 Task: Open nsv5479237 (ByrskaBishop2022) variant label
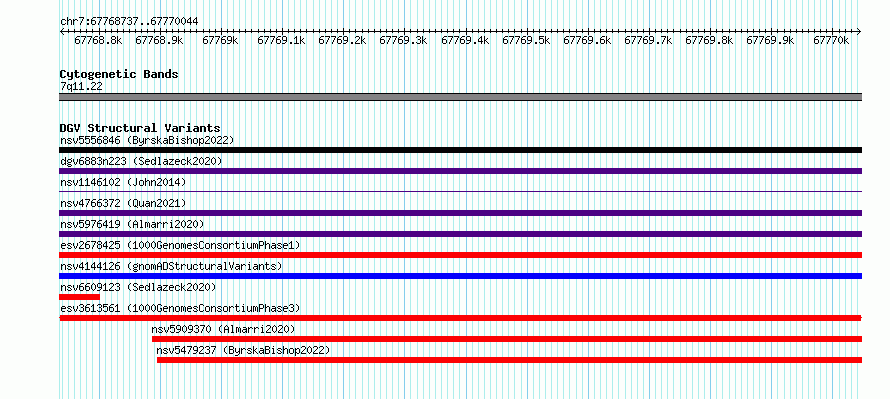[243, 350]
